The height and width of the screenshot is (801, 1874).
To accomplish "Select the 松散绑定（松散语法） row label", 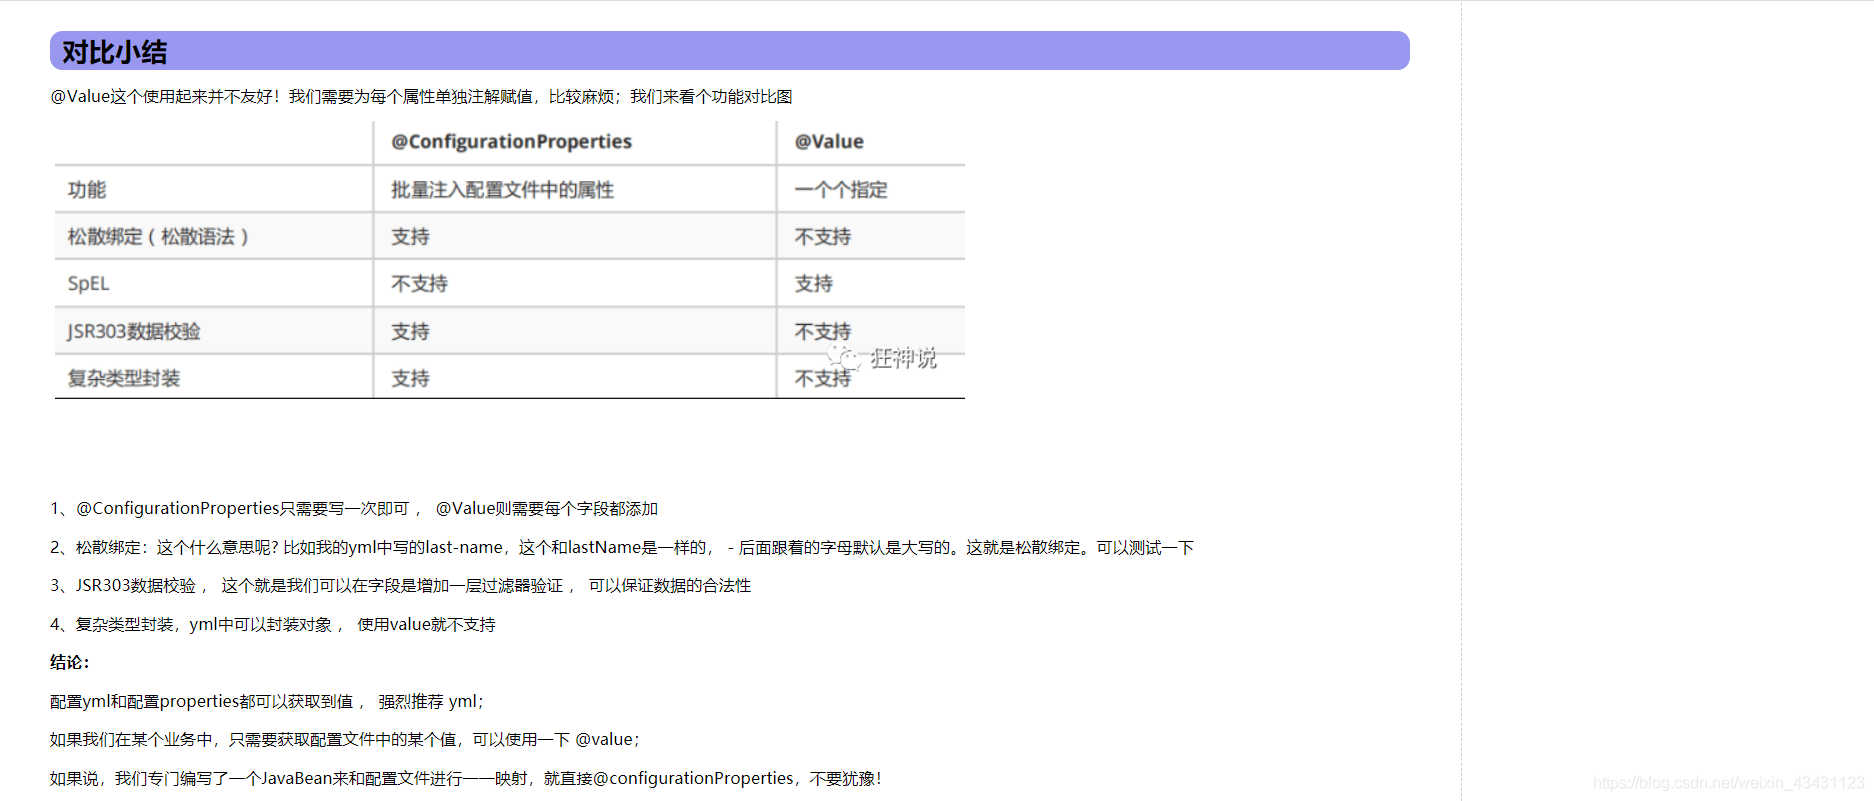I will pyautogui.click(x=158, y=237).
